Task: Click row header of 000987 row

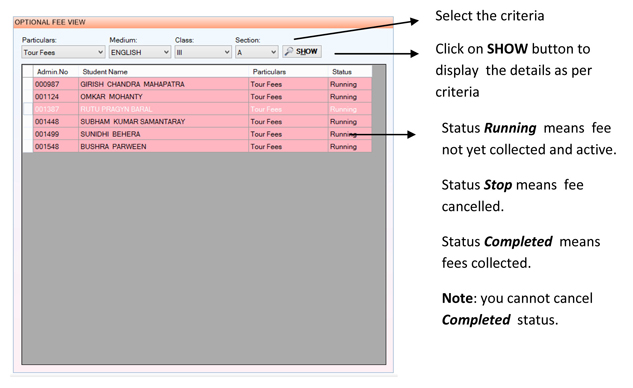Action: [27, 84]
